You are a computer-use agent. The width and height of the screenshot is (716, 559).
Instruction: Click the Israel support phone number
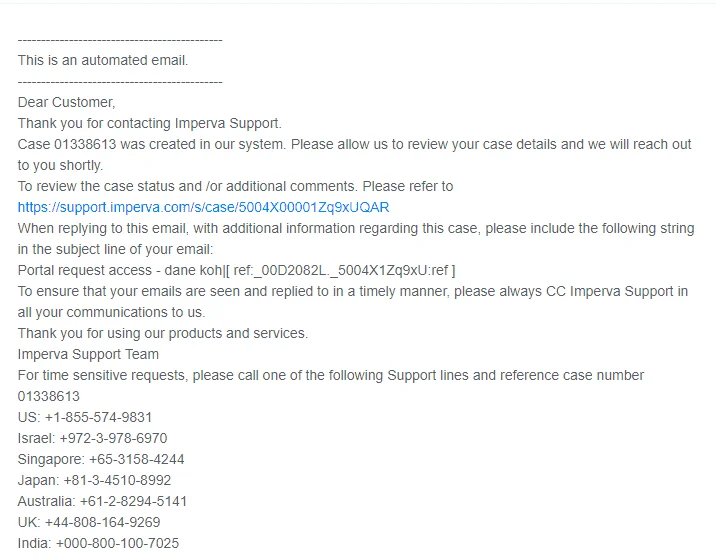(113, 438)
